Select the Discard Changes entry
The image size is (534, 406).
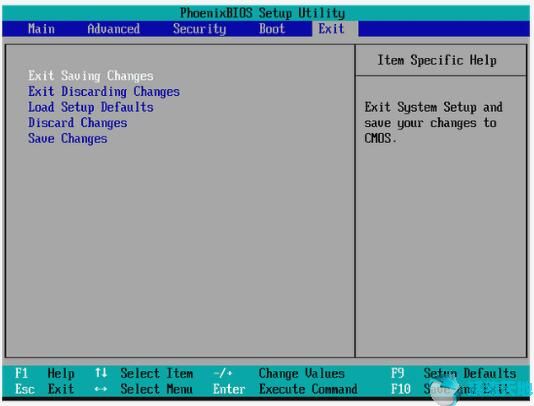(x=78, y=123)
